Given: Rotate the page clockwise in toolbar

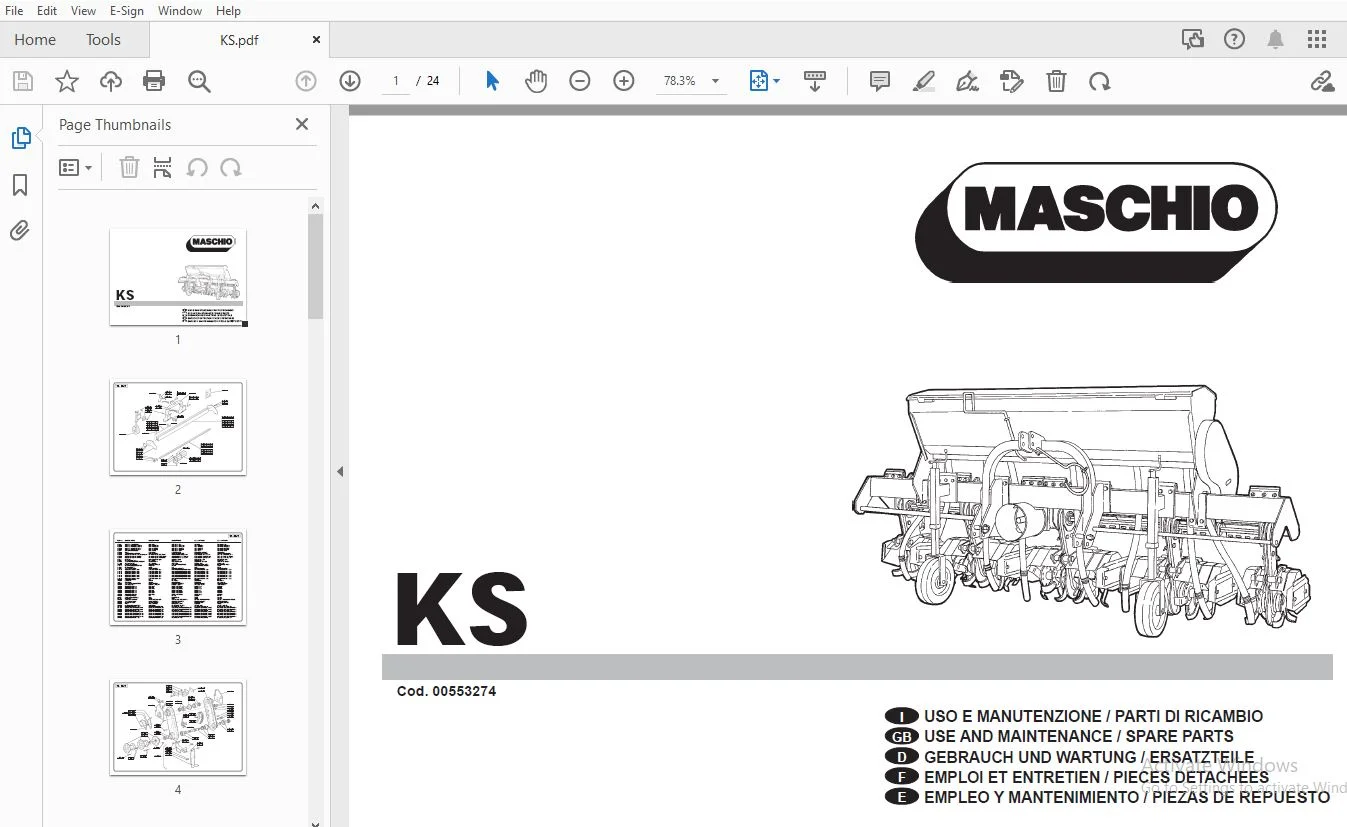Looking at the screenshot, I should pyautogui.click(x=1100, y=81).
